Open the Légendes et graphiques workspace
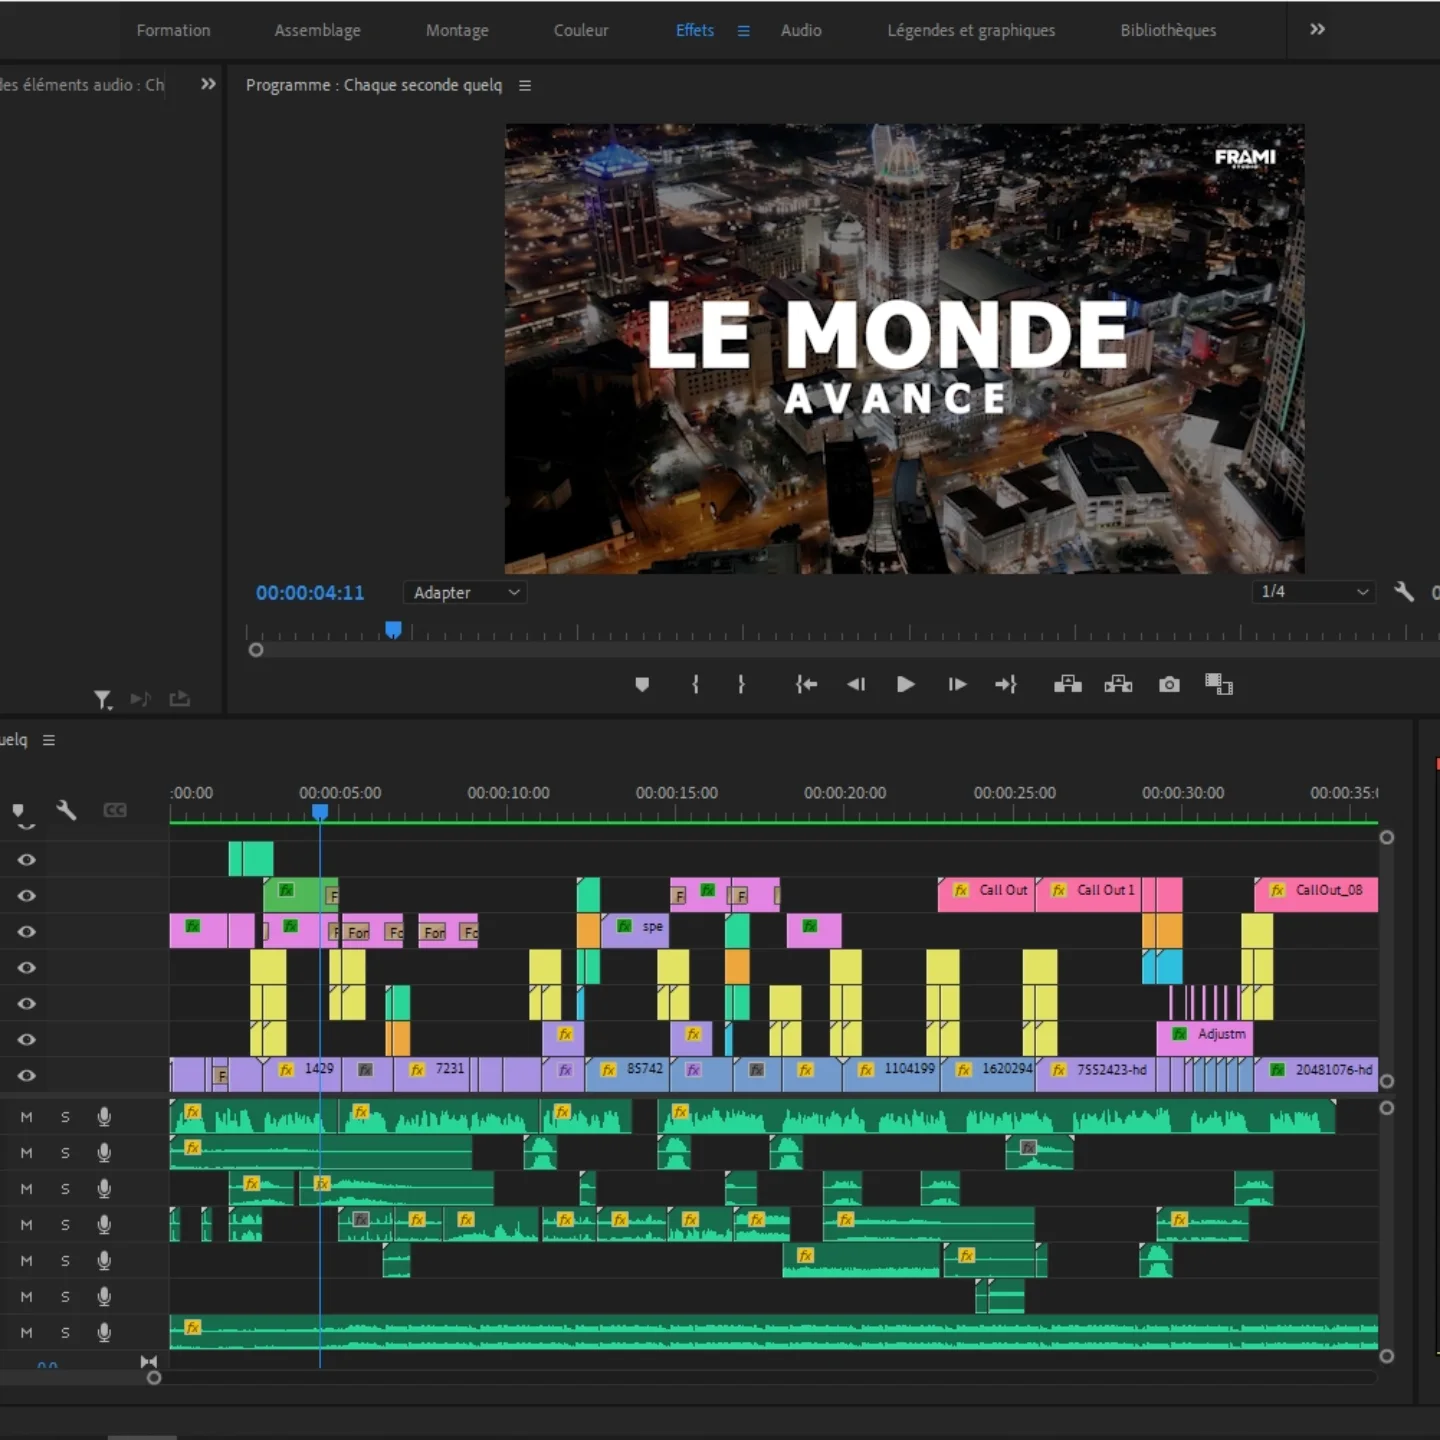The width and height of the screenshot is (1440, 1440). coord(971,31)
